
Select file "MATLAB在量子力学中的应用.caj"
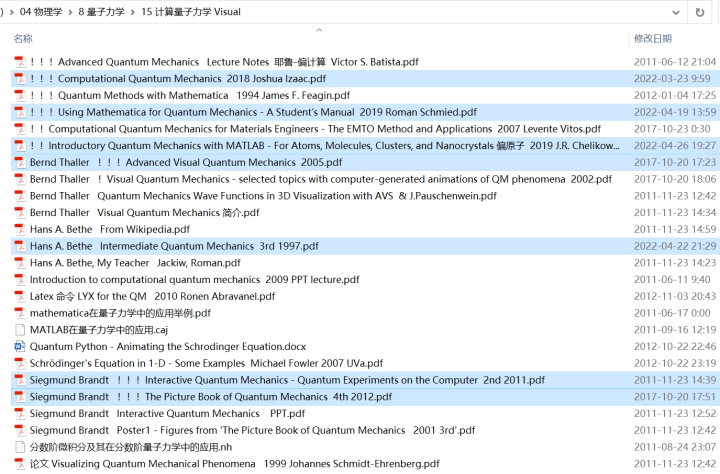click(x=99, y=330)
